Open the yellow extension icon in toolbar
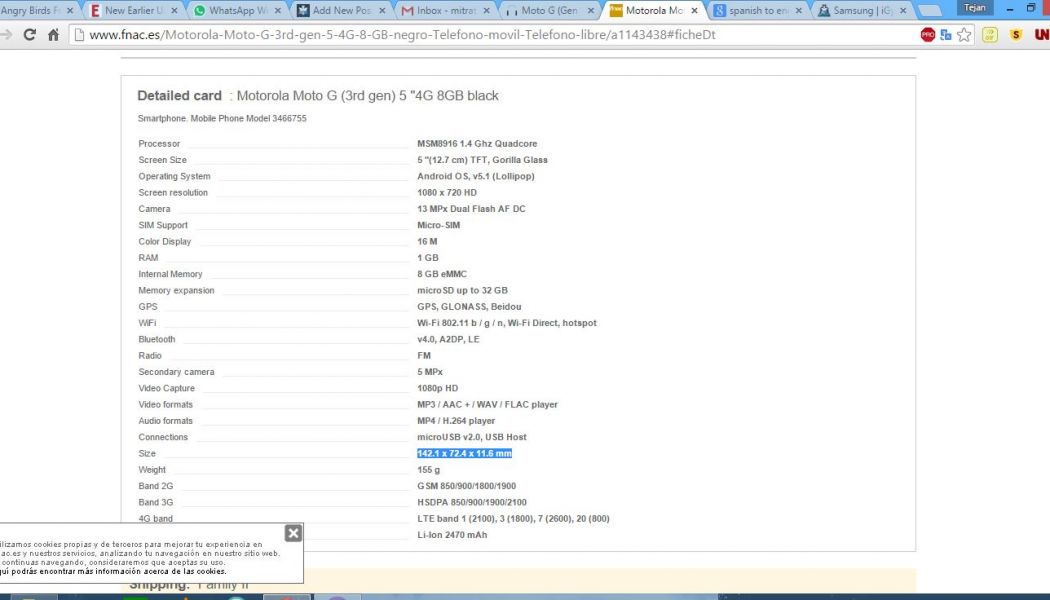 [990, 35]
